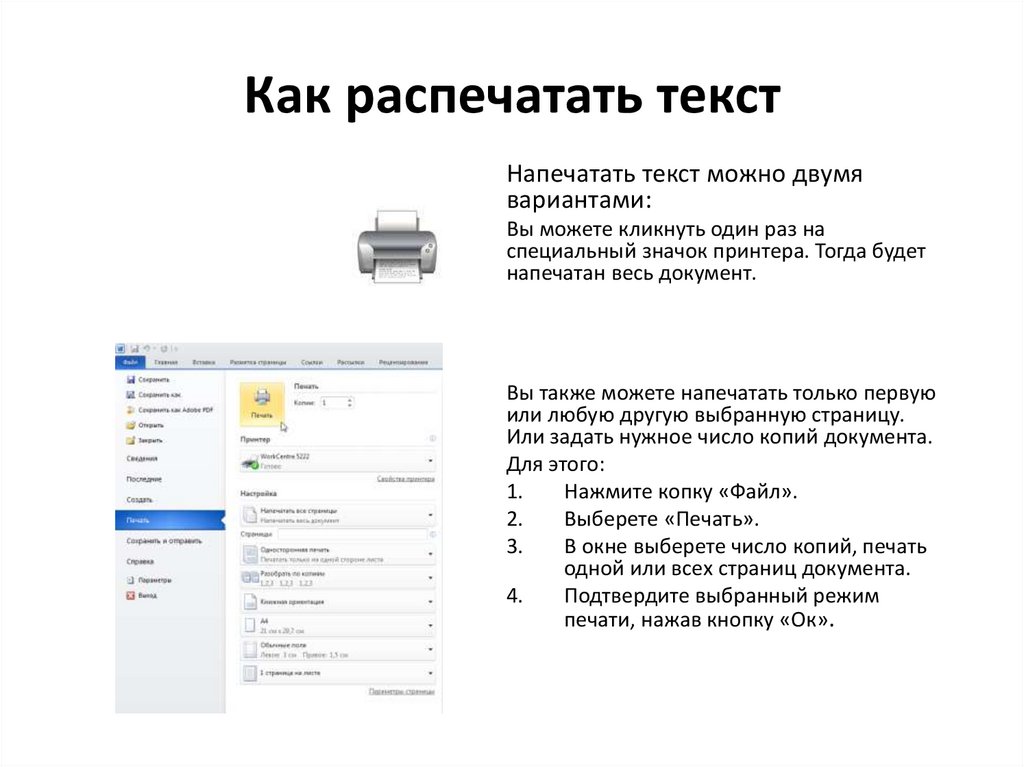Image resolution: width=1024 pixels, height=767 pixels.
Task: Click the Параметры options icon
Action: tap(131, 580)
